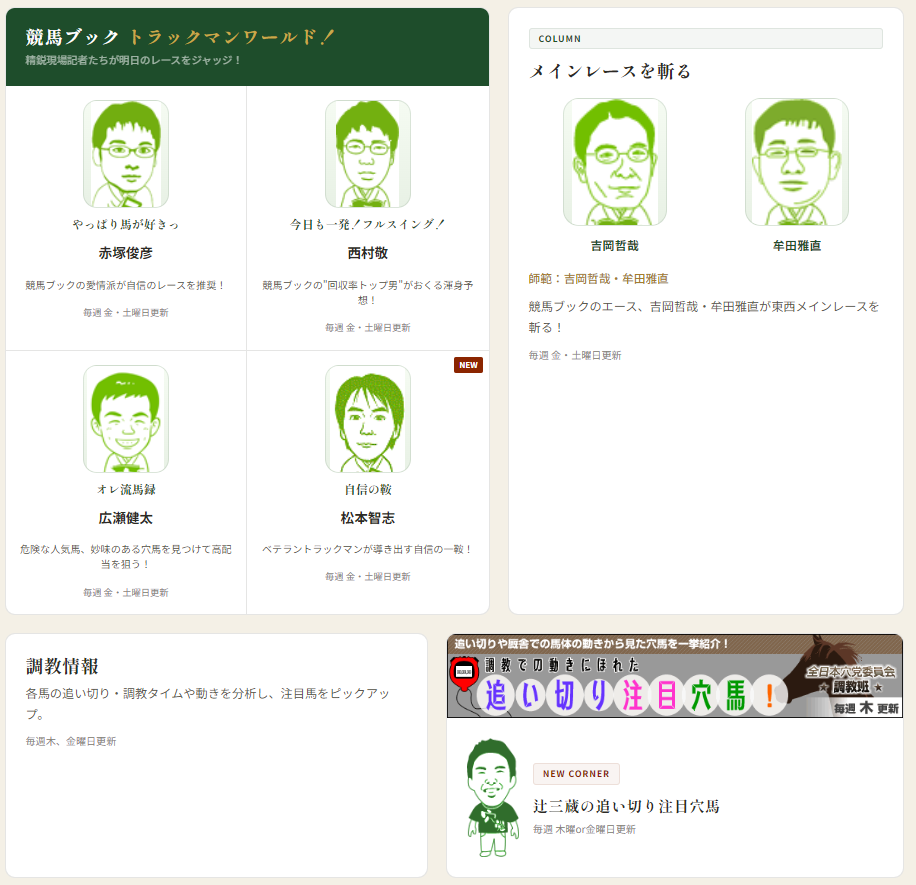
Task: Click 競馬ブック トラックマンワールド header title
Action: point(180,37)
